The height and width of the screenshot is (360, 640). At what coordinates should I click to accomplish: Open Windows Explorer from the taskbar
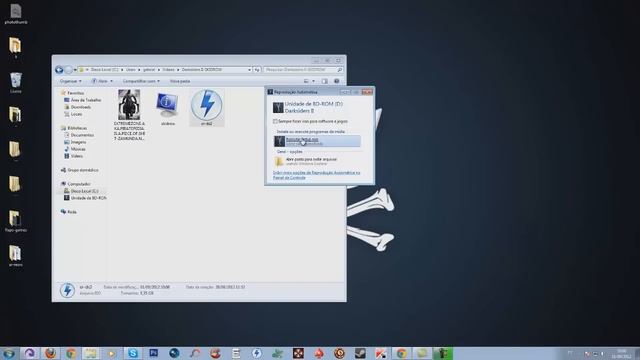point(91,353)
